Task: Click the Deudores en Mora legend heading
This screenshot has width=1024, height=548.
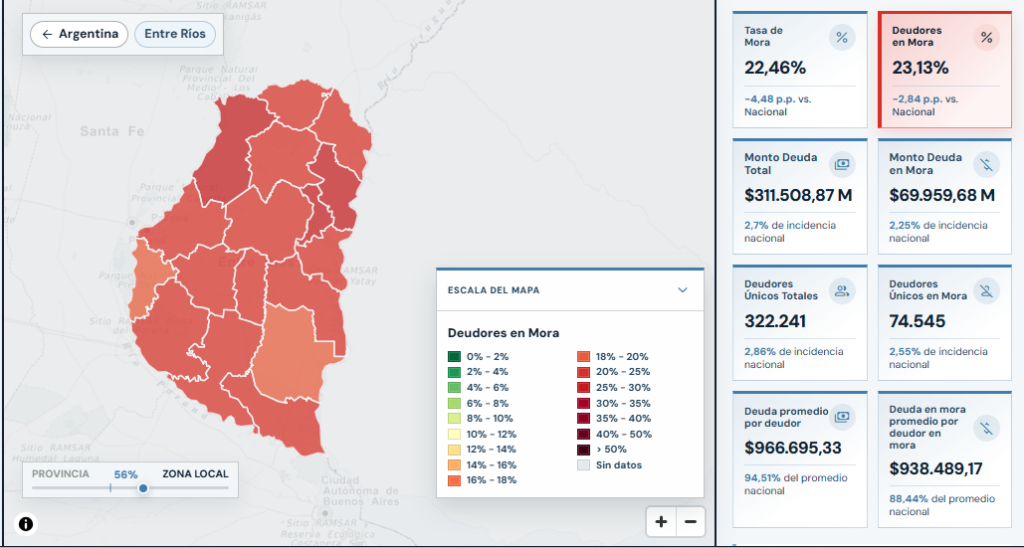Action: point(503,333)
